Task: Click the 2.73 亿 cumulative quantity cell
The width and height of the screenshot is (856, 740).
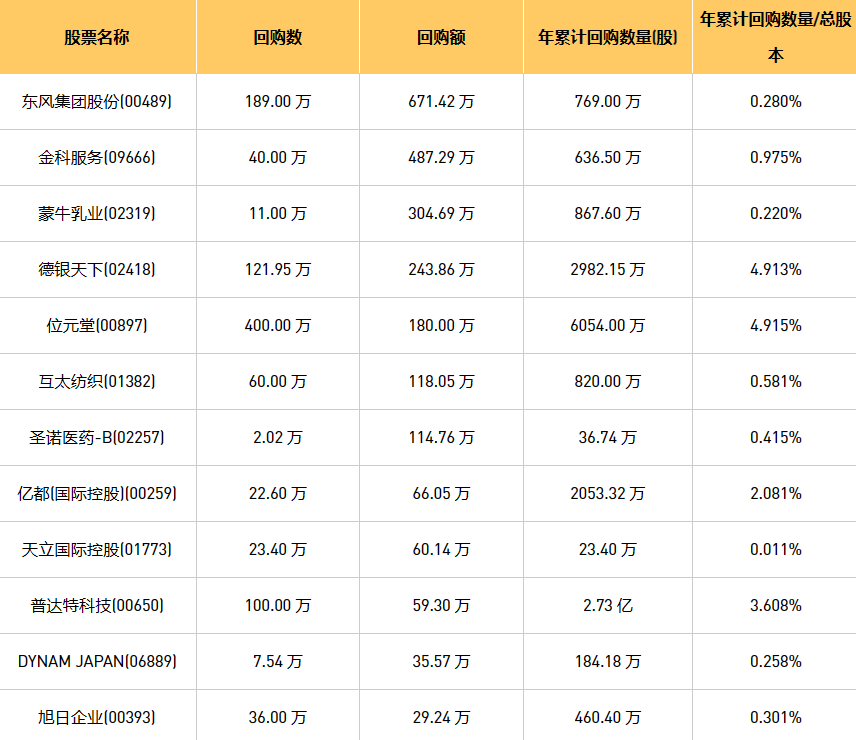Action: (x=608, y=606)
